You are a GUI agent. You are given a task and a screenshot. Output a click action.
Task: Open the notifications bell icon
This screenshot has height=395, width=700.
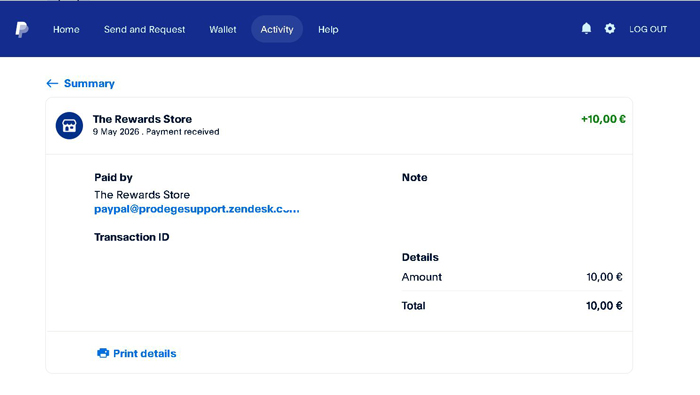[586, 29]
